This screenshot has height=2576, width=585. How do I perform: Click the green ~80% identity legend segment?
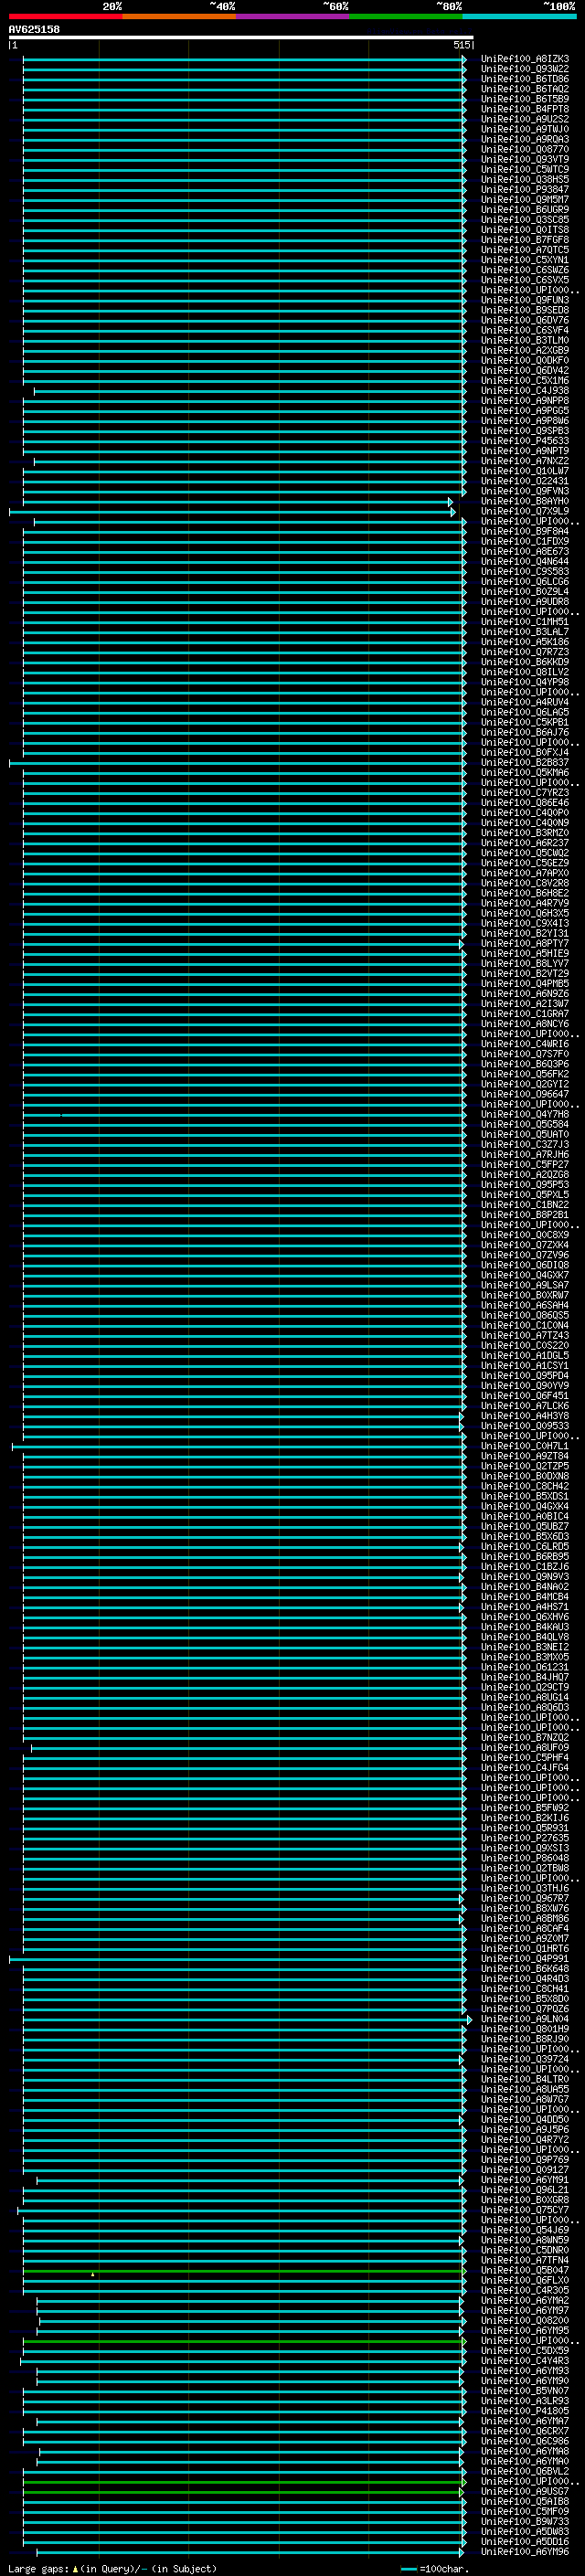pyautogui.click(x=406, y=16)
